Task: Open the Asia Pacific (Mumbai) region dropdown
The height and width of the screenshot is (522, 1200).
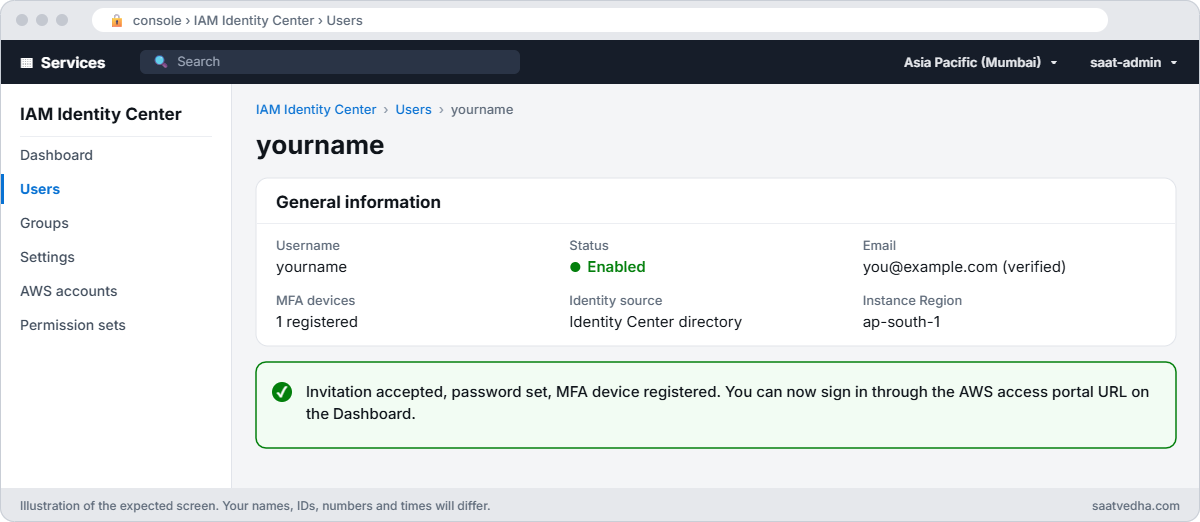Action: 980,62
